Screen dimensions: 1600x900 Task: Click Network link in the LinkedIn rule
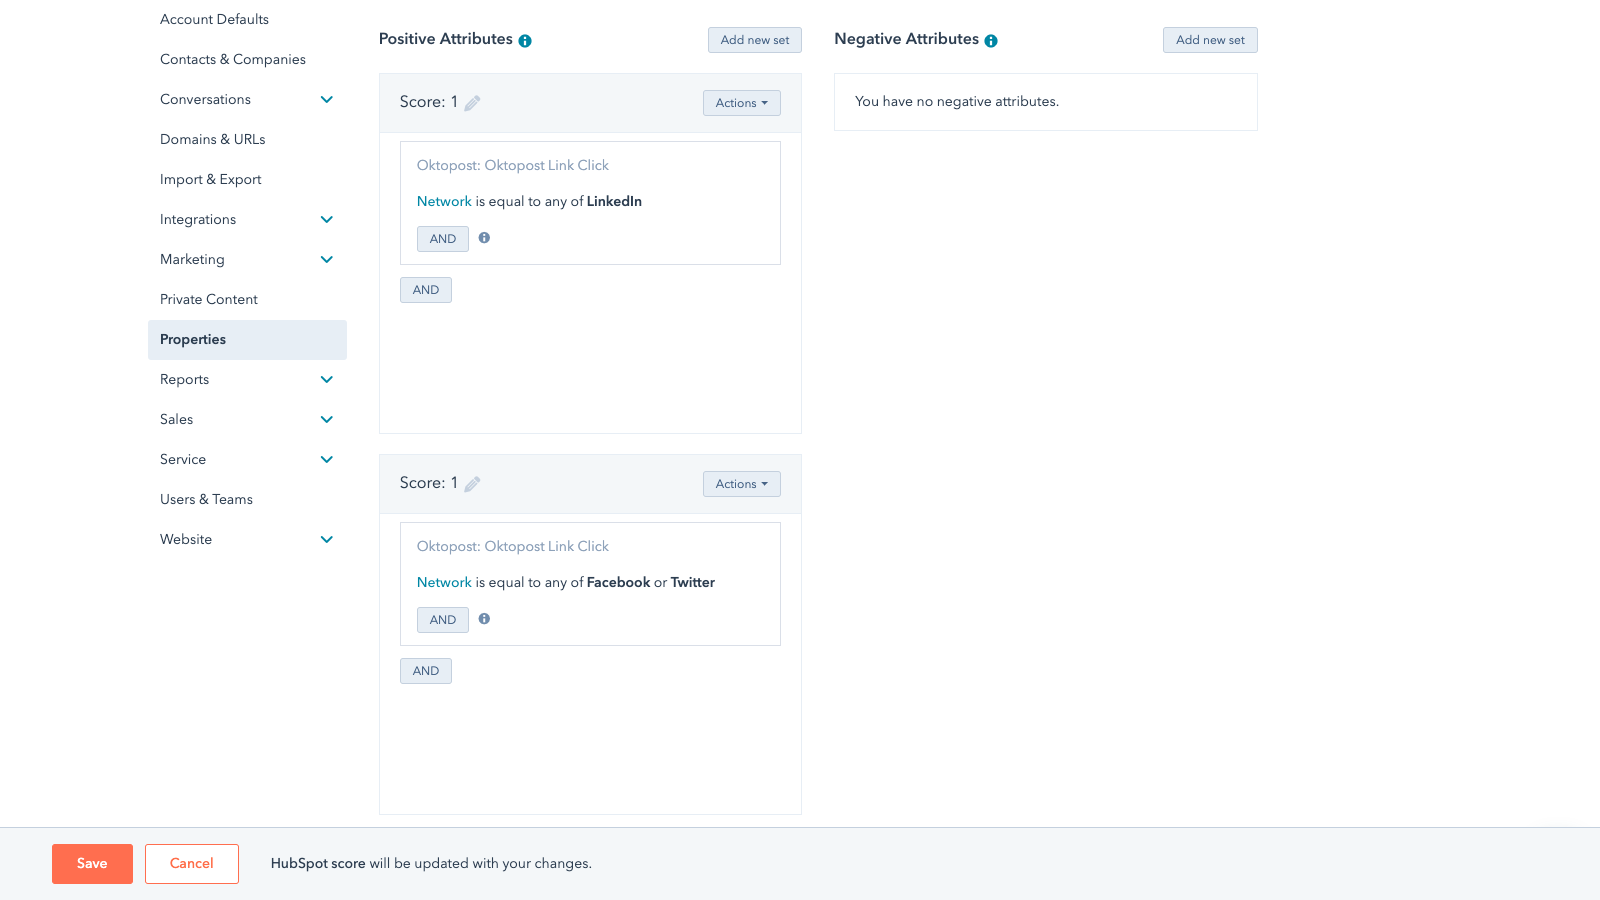pyautogui.click(x=444, y=202)
